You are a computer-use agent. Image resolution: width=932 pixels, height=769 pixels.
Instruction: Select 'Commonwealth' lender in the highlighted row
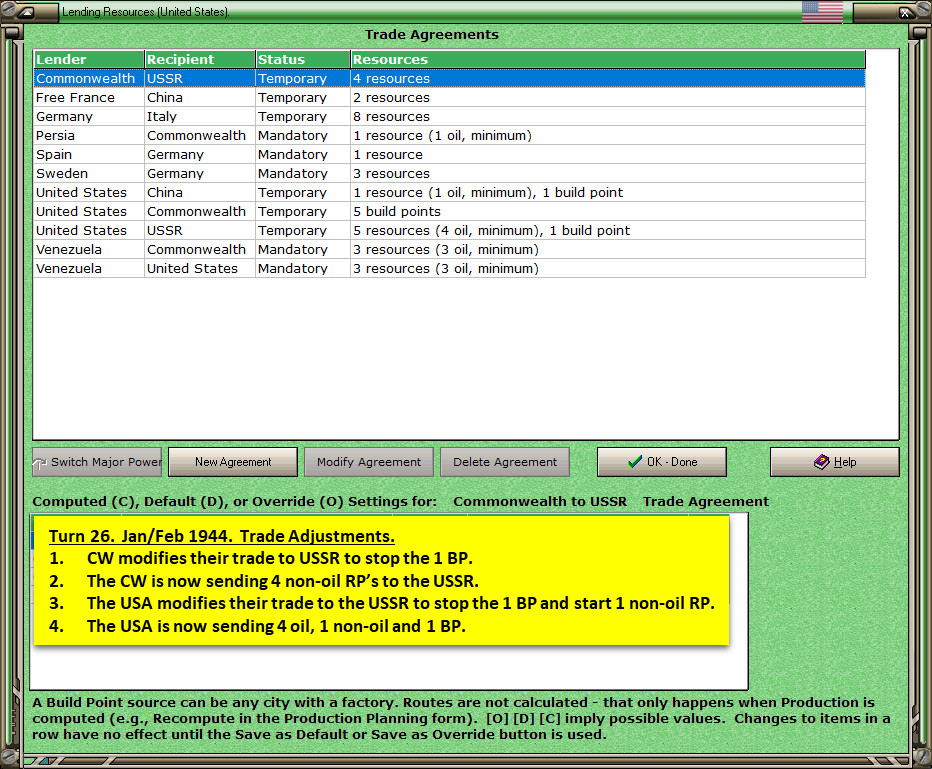pos(89,78)
